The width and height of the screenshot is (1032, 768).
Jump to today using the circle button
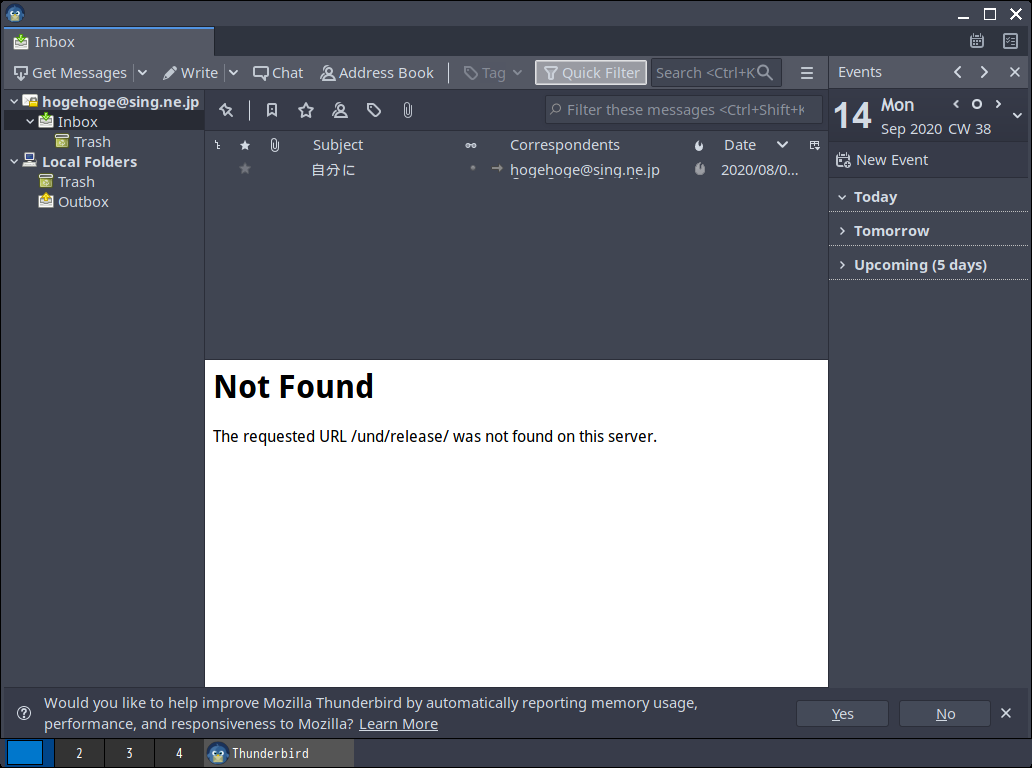tap(977, 104)
